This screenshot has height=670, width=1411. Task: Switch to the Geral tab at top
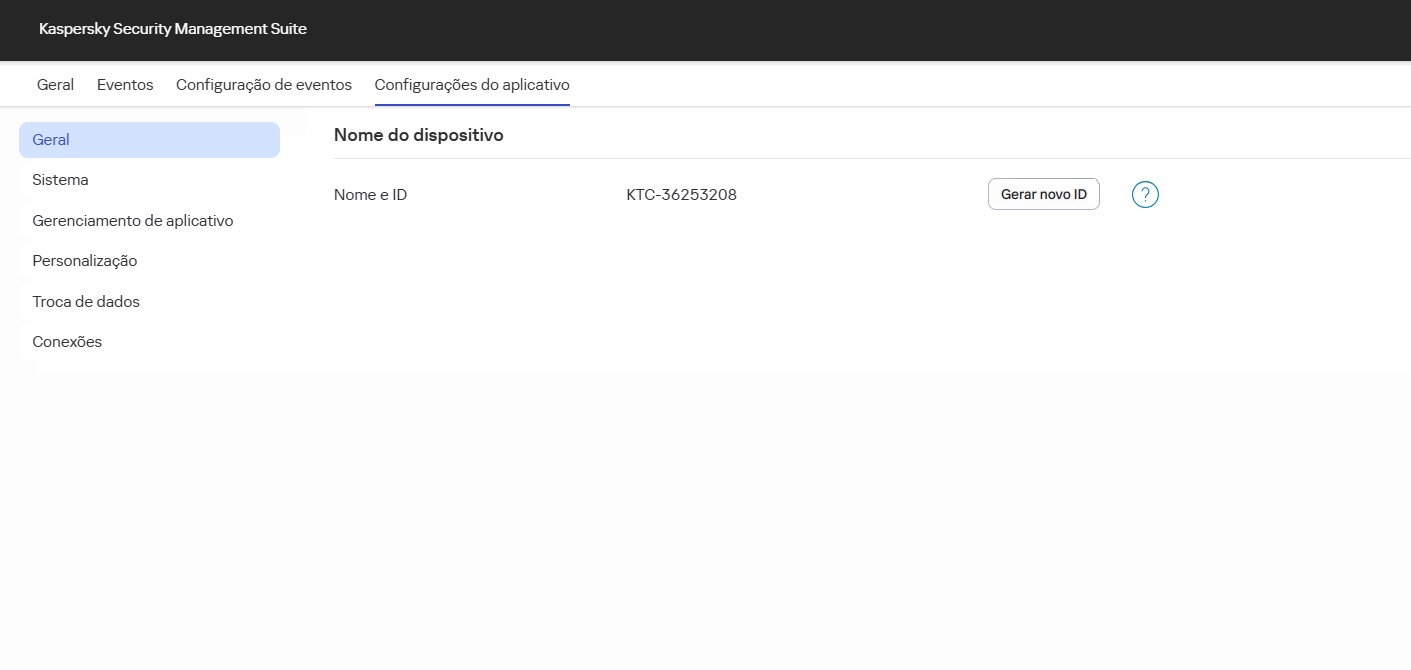(x=54, y=84)
